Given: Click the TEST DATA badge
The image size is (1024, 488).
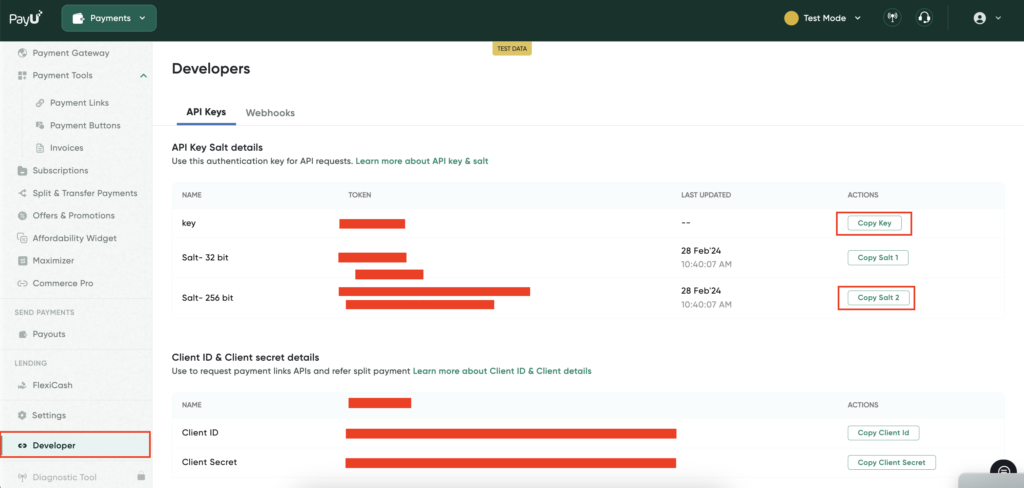Looking at the screenshot, I should 512,49.
